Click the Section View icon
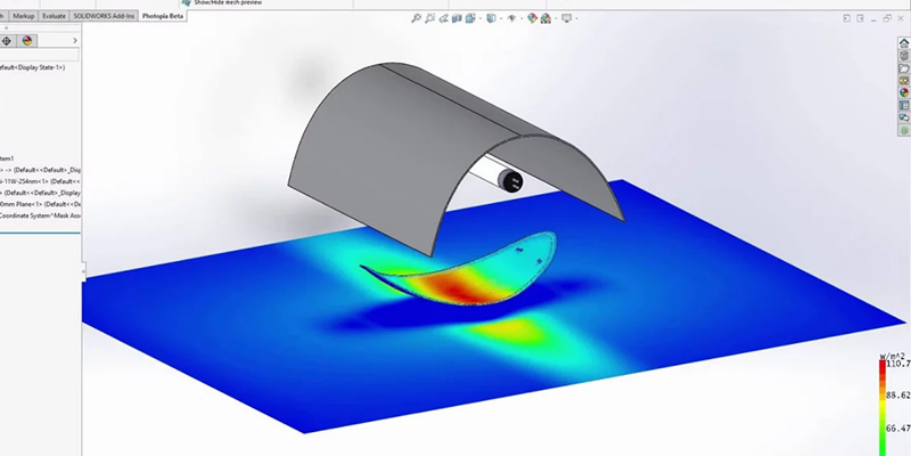The width and height of the screenshot is (911, 456). [x=458, y=18]
